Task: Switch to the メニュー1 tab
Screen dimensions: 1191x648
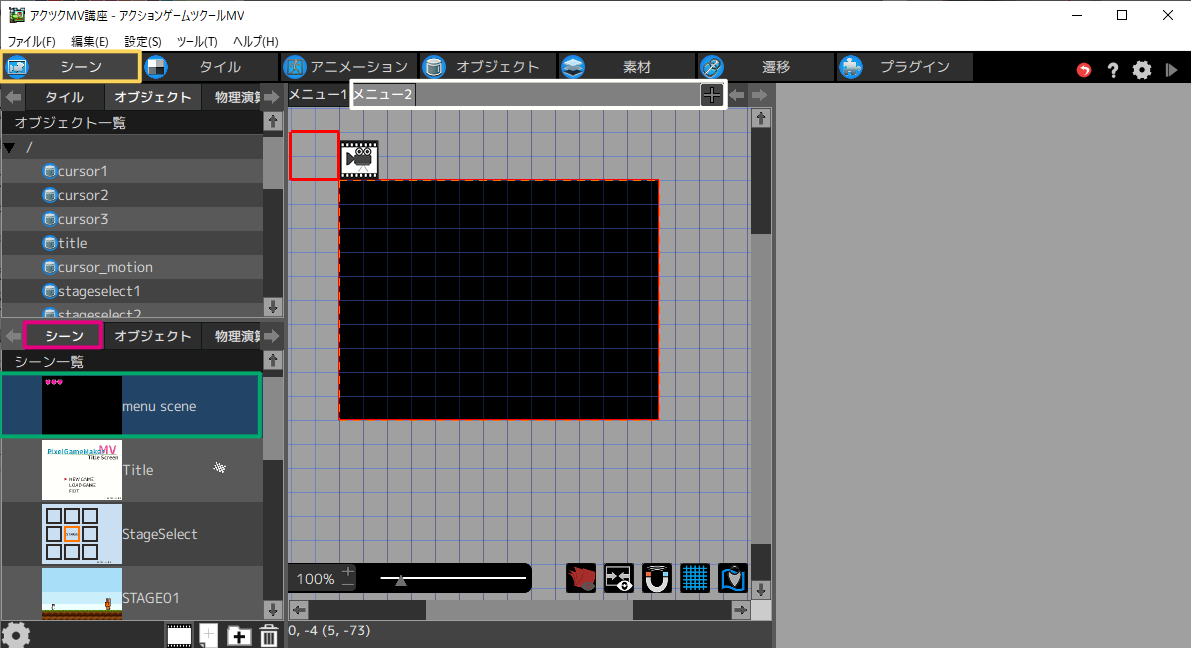Action: coord(317,95)
